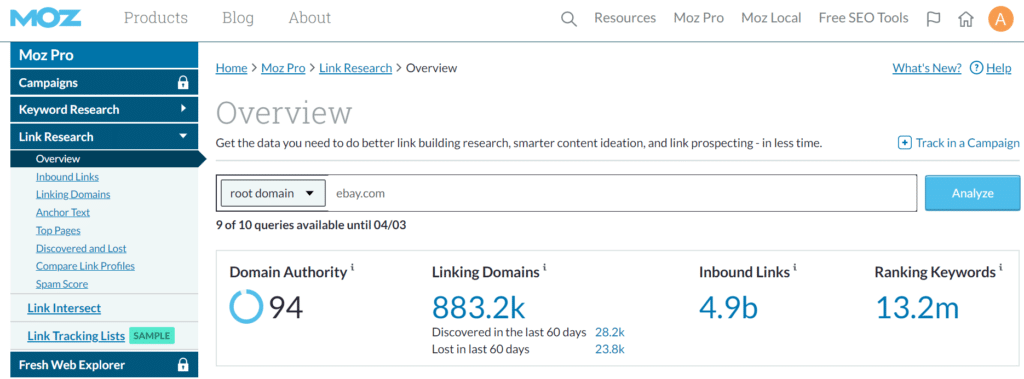Open Spam Score in the sidebar

(62, 284)
